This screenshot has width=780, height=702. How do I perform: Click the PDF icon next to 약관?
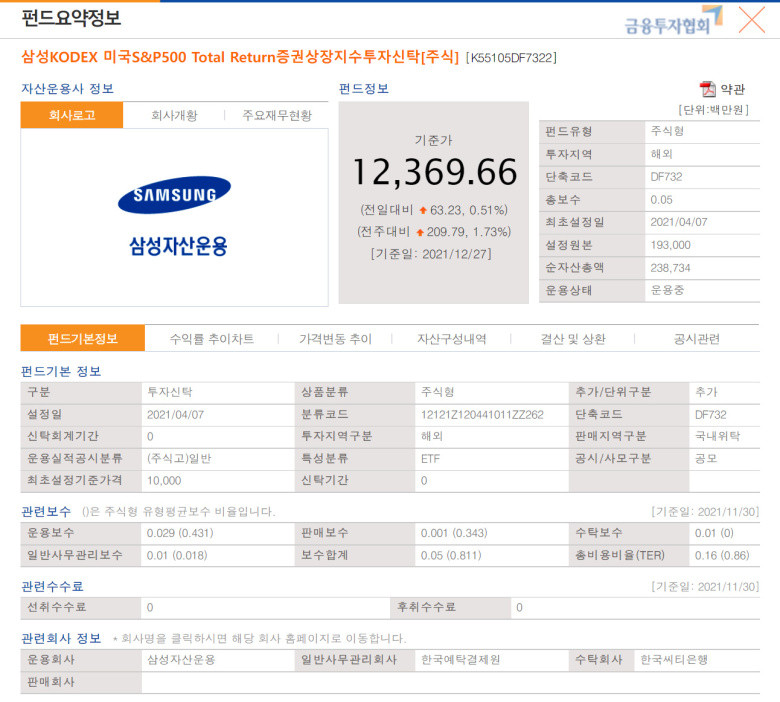[x=707, y=90]
